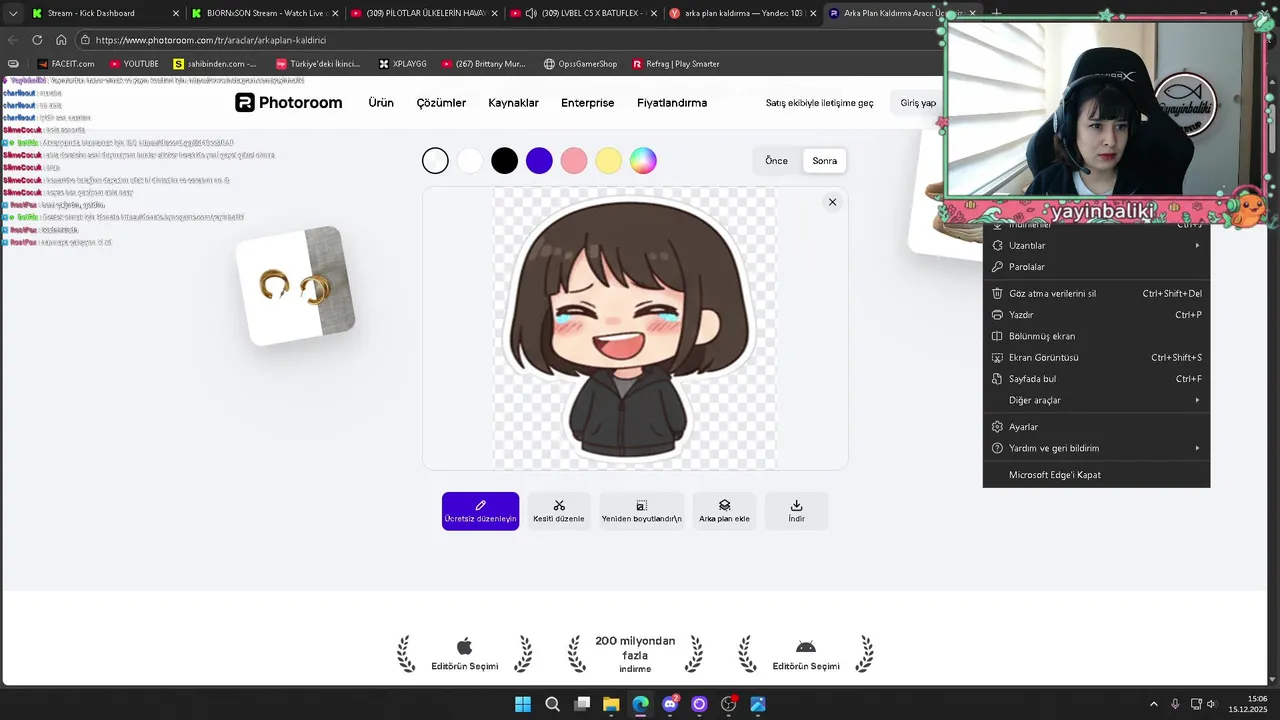Select Bölünmüş ekran in the menu

coord(1096,336)
